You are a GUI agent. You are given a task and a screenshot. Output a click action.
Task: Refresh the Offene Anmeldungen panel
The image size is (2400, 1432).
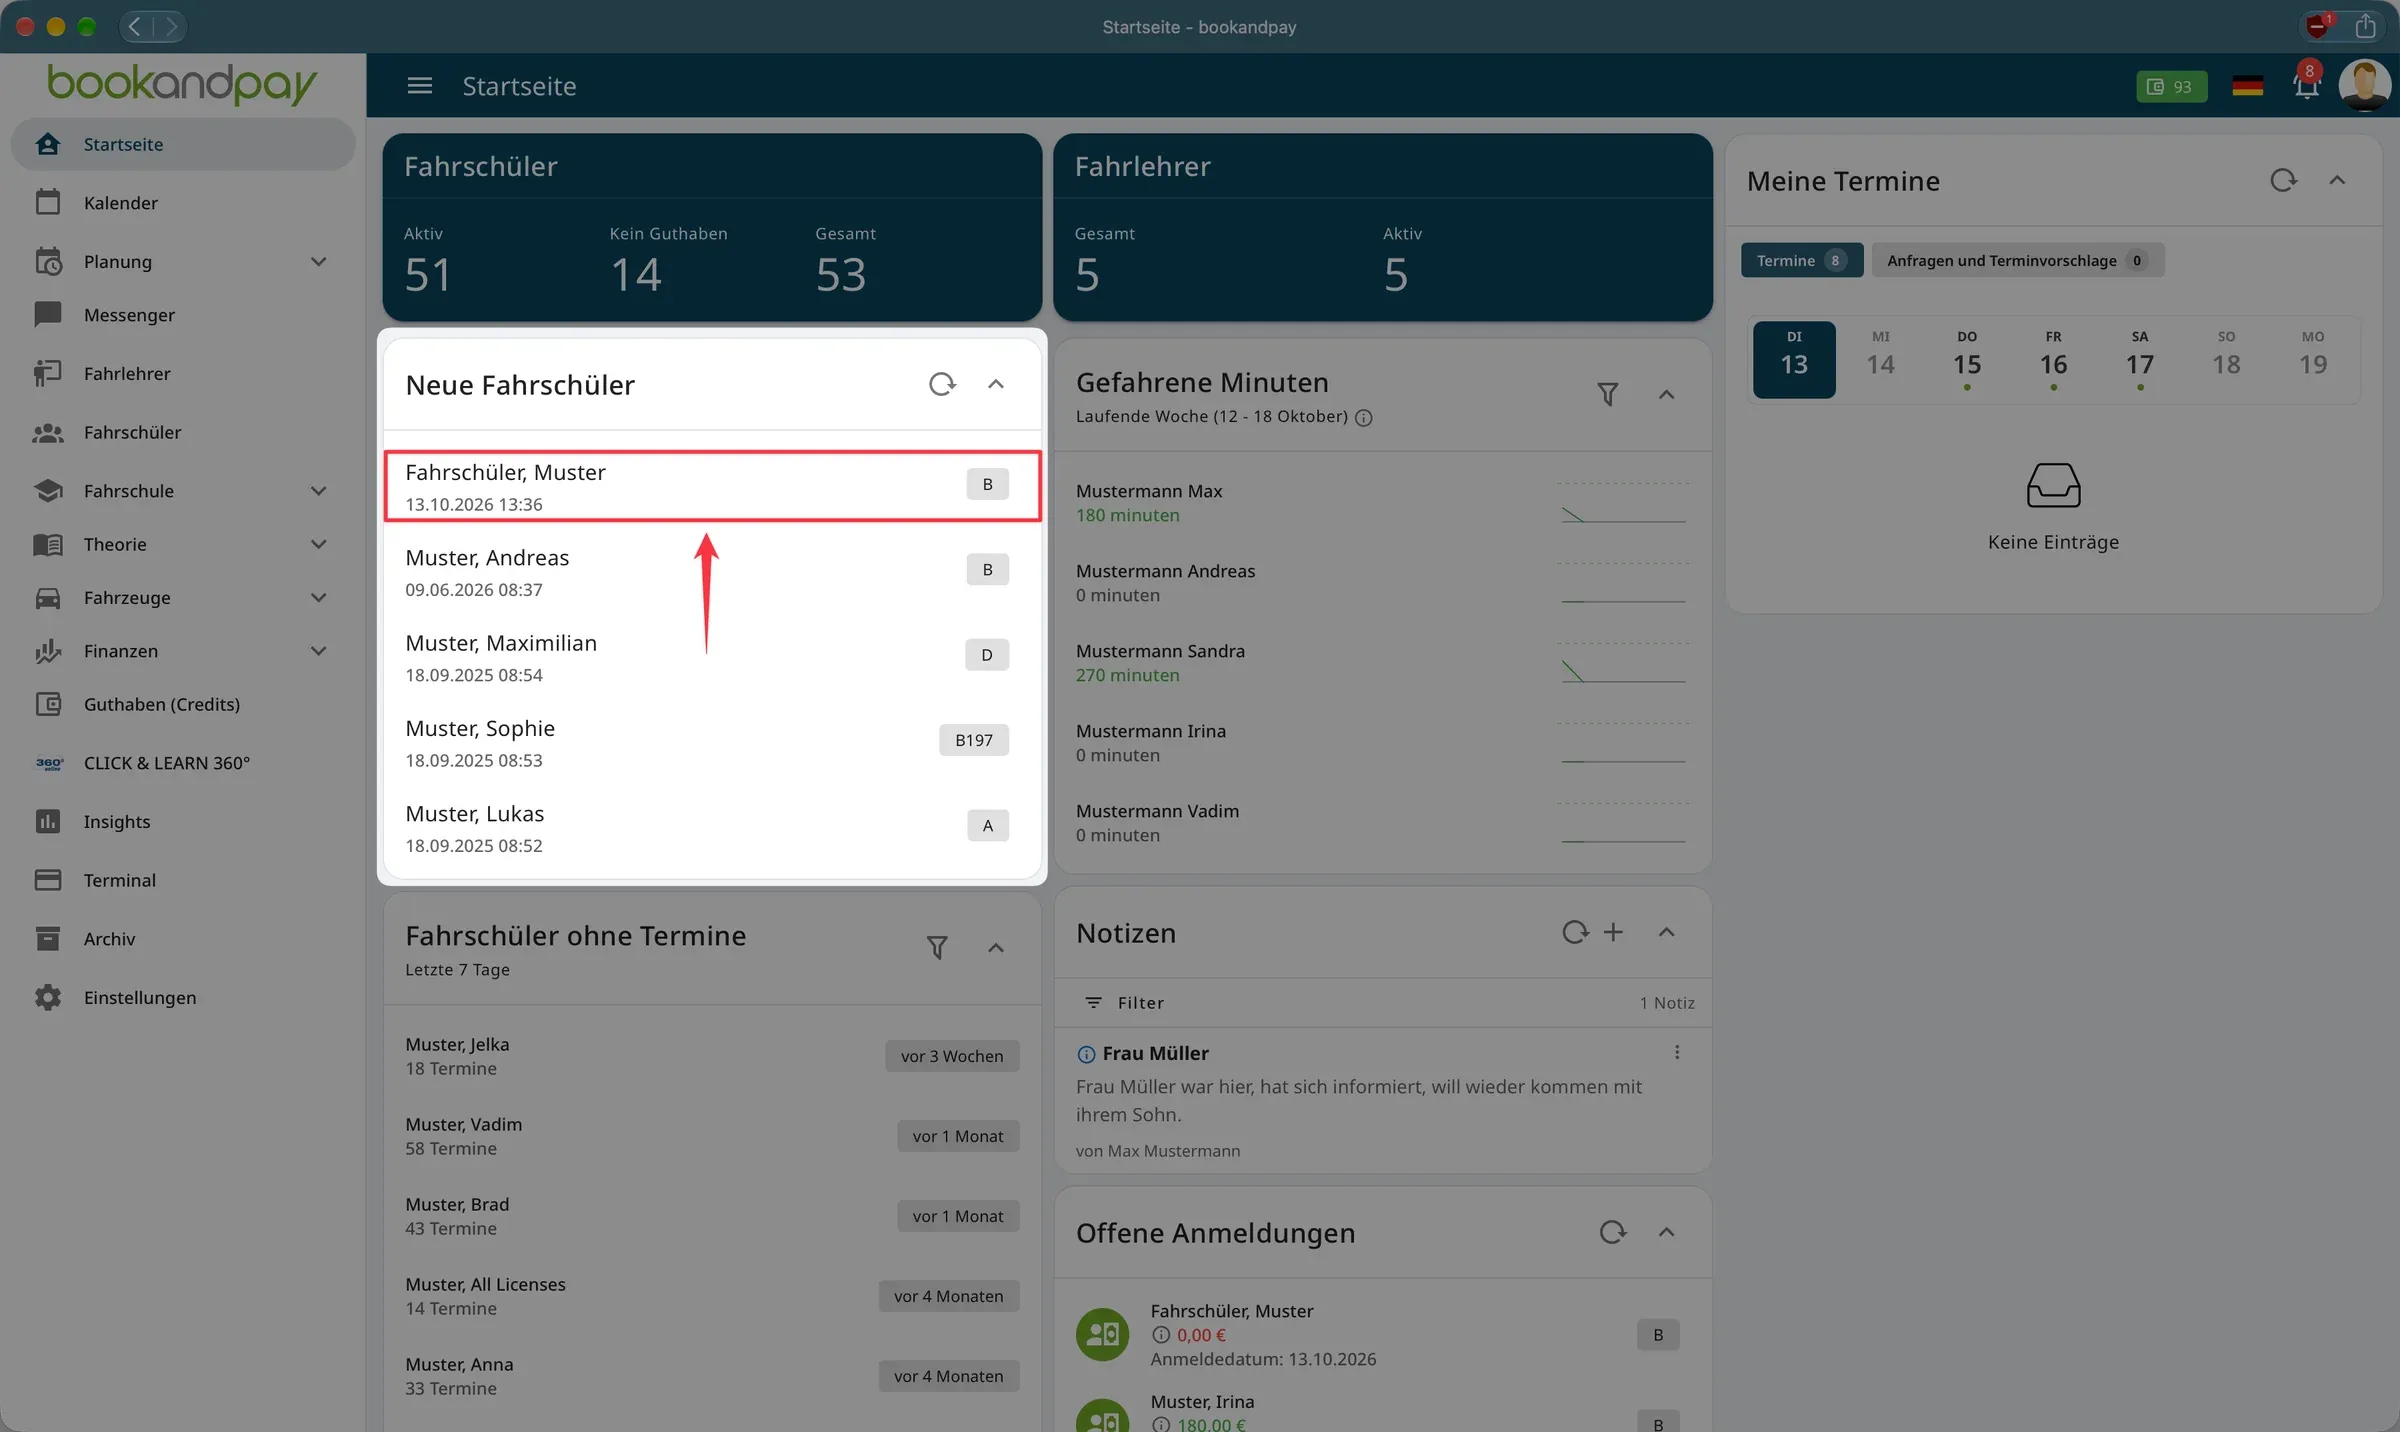tap(1612, 1232)
